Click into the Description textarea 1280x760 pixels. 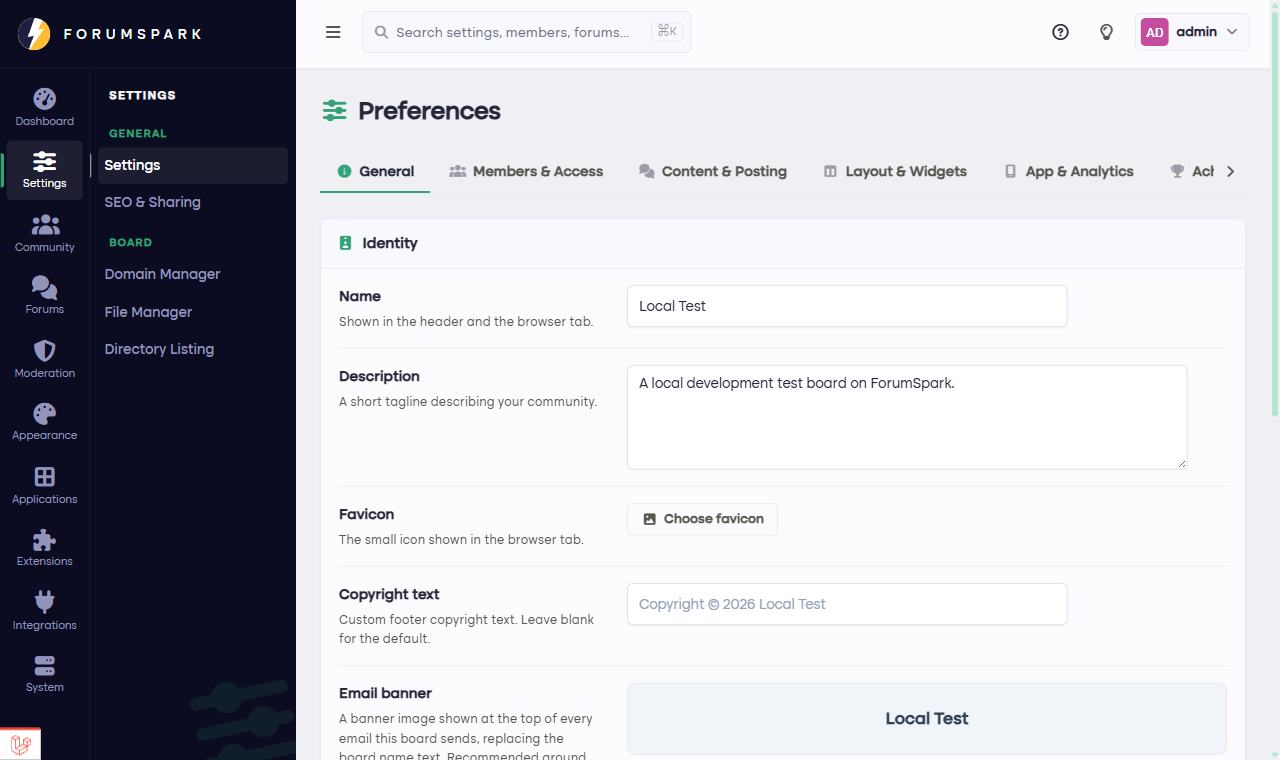907,417
